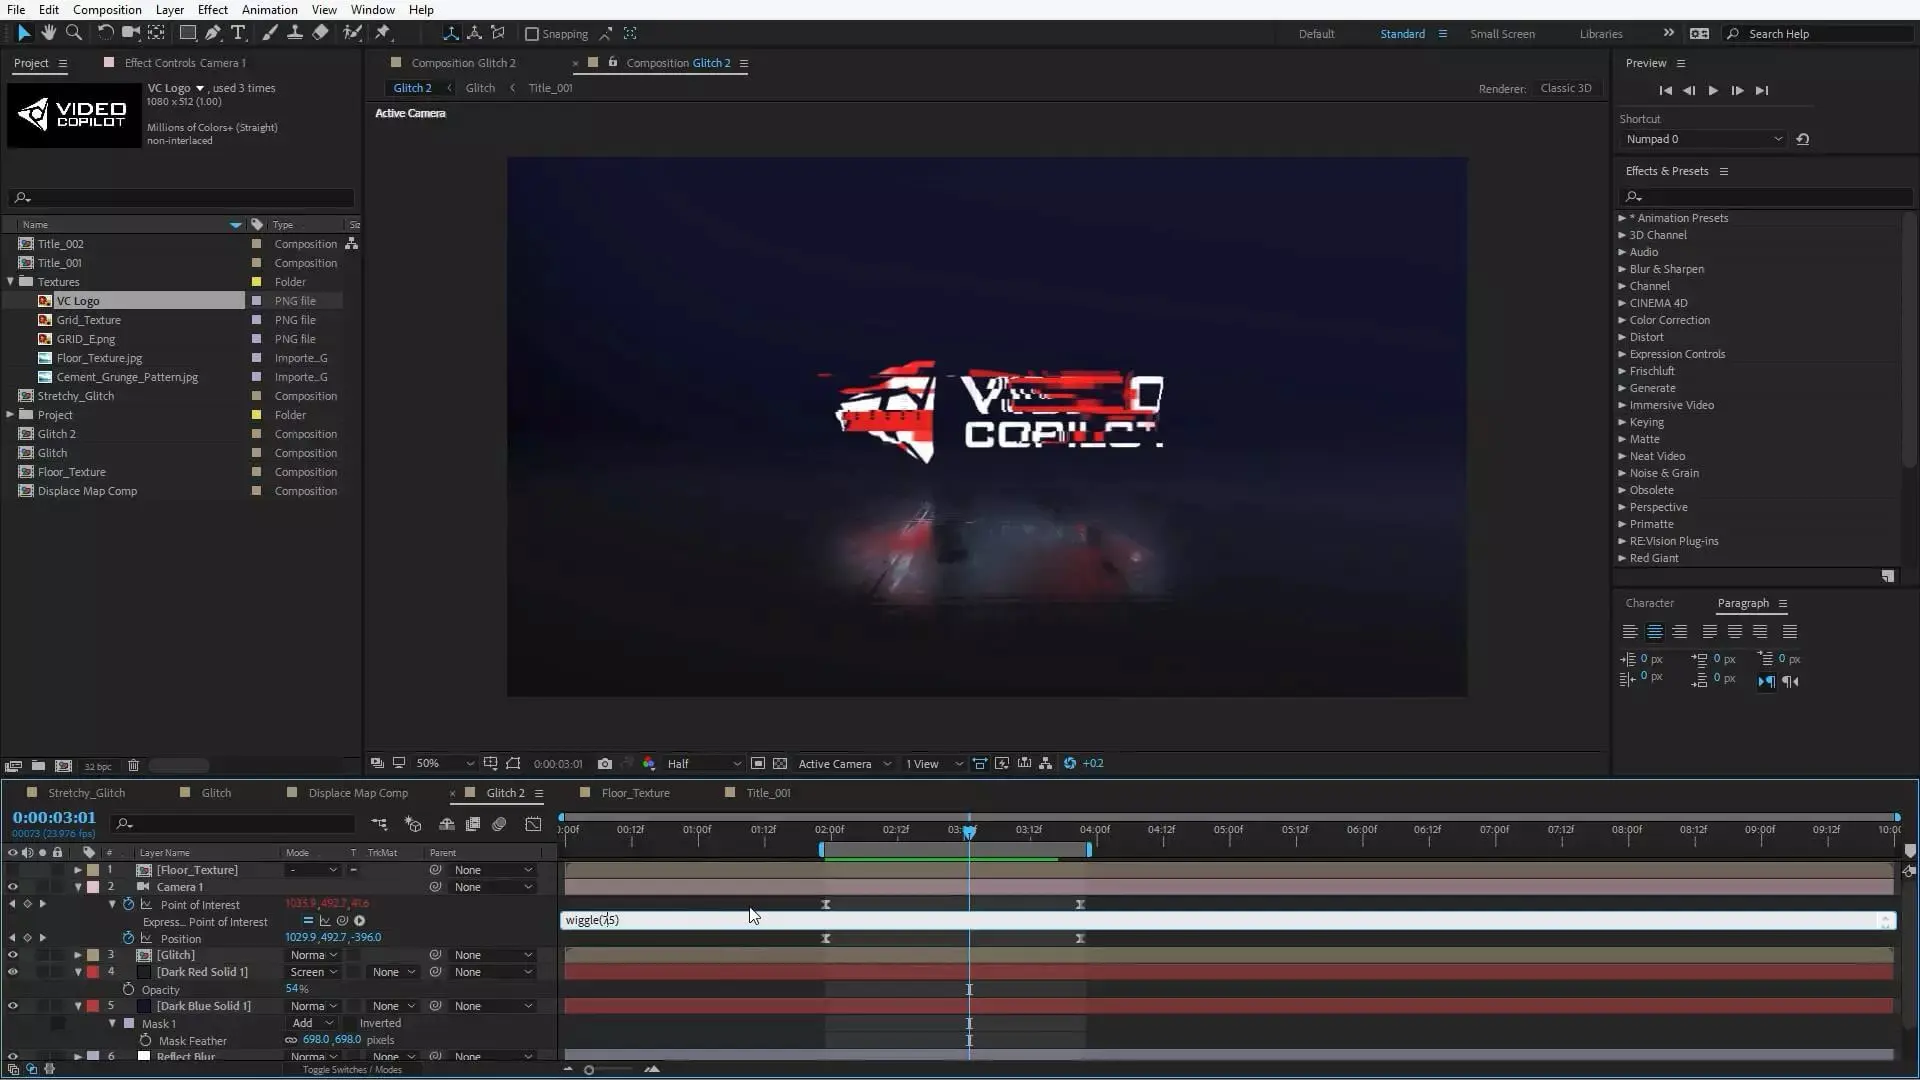Select the Hand tool

pyautogui.click(x=48, y=33)
